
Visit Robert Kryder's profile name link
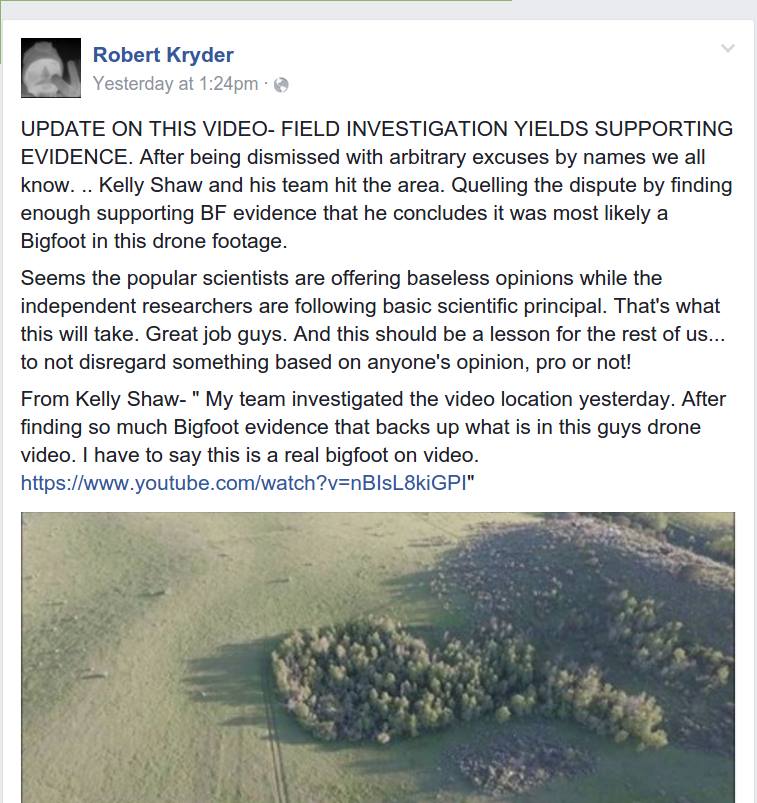(163, 55)
